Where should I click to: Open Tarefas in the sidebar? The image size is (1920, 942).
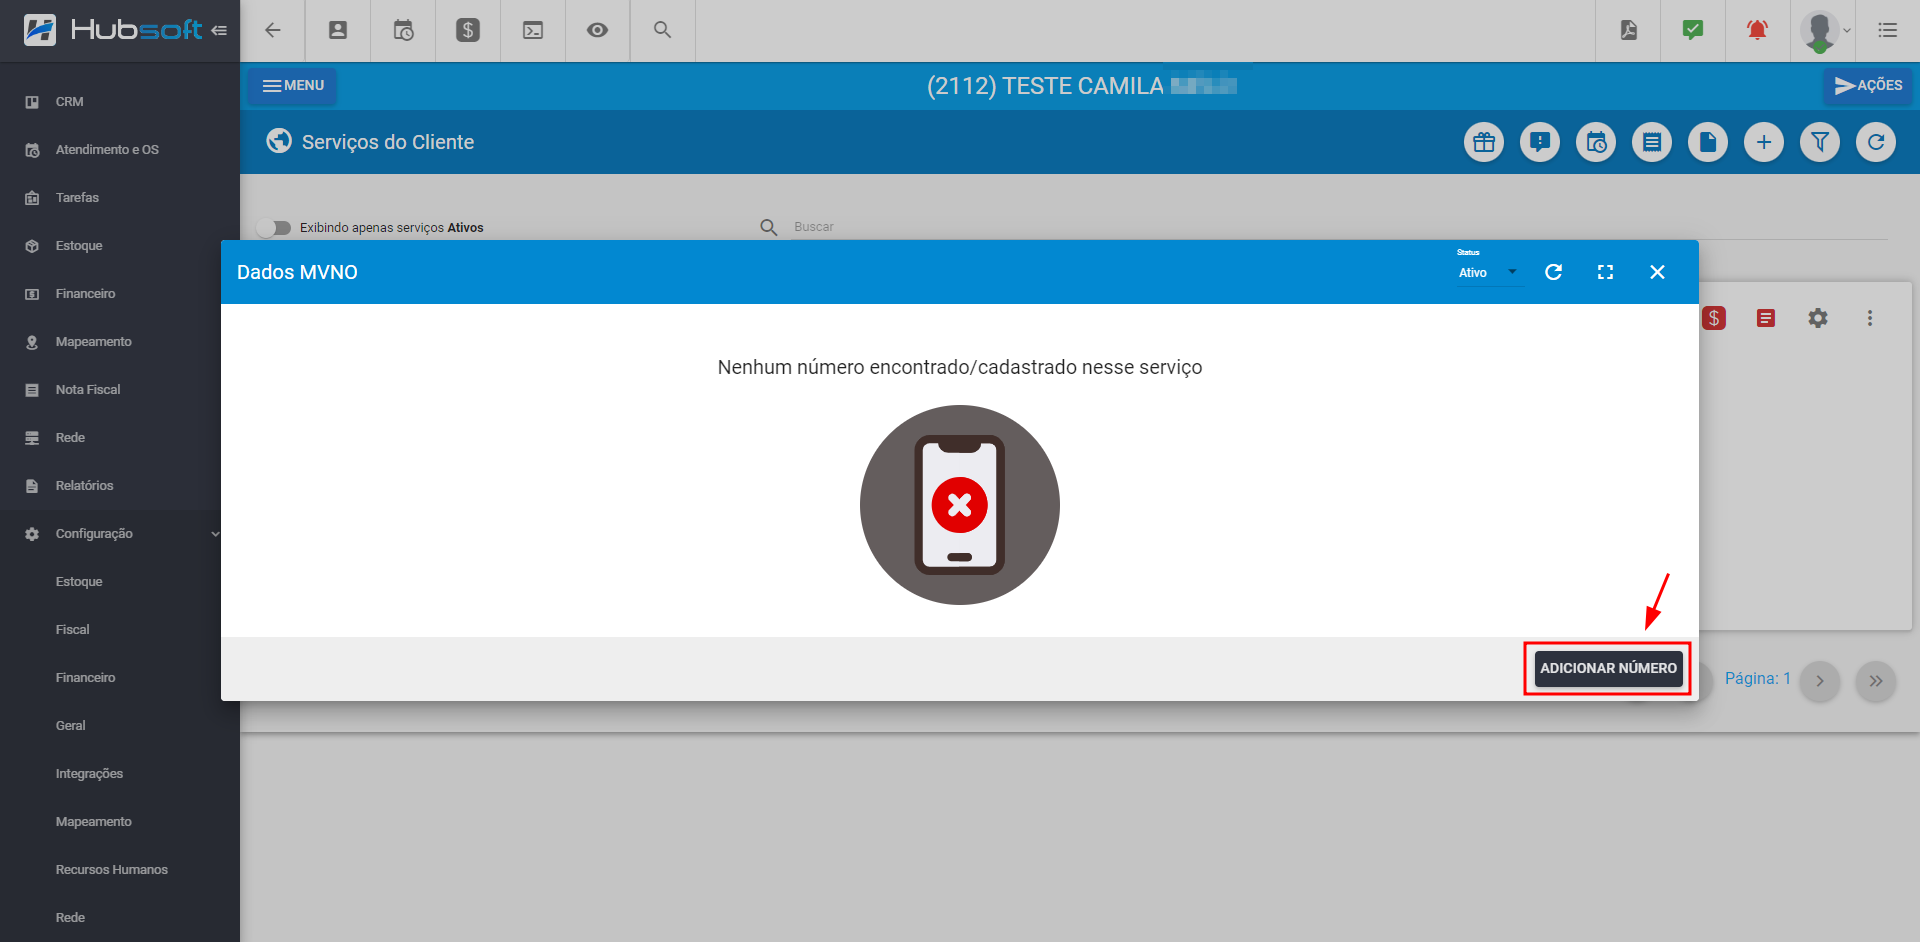pos(120,198)
